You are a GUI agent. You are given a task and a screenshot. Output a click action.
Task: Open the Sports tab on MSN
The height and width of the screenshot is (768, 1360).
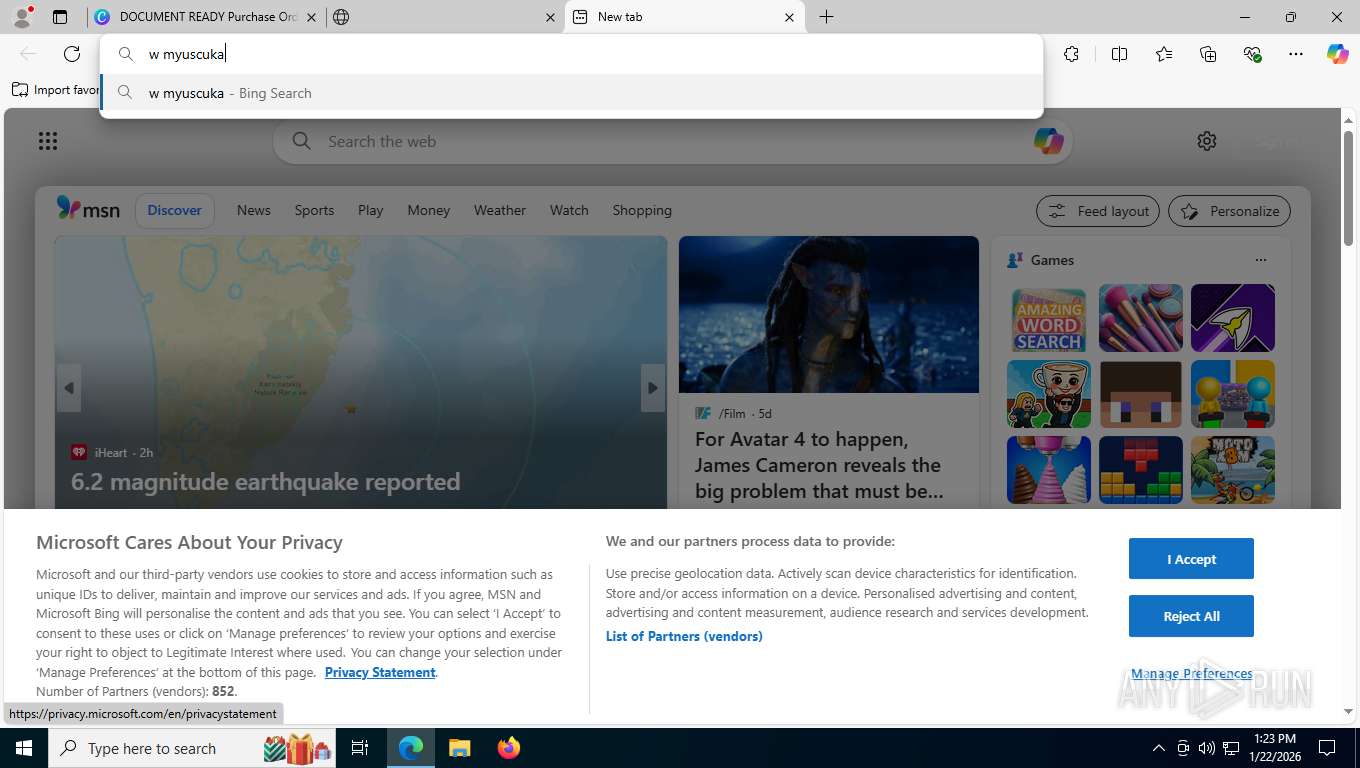coord(314,210)
